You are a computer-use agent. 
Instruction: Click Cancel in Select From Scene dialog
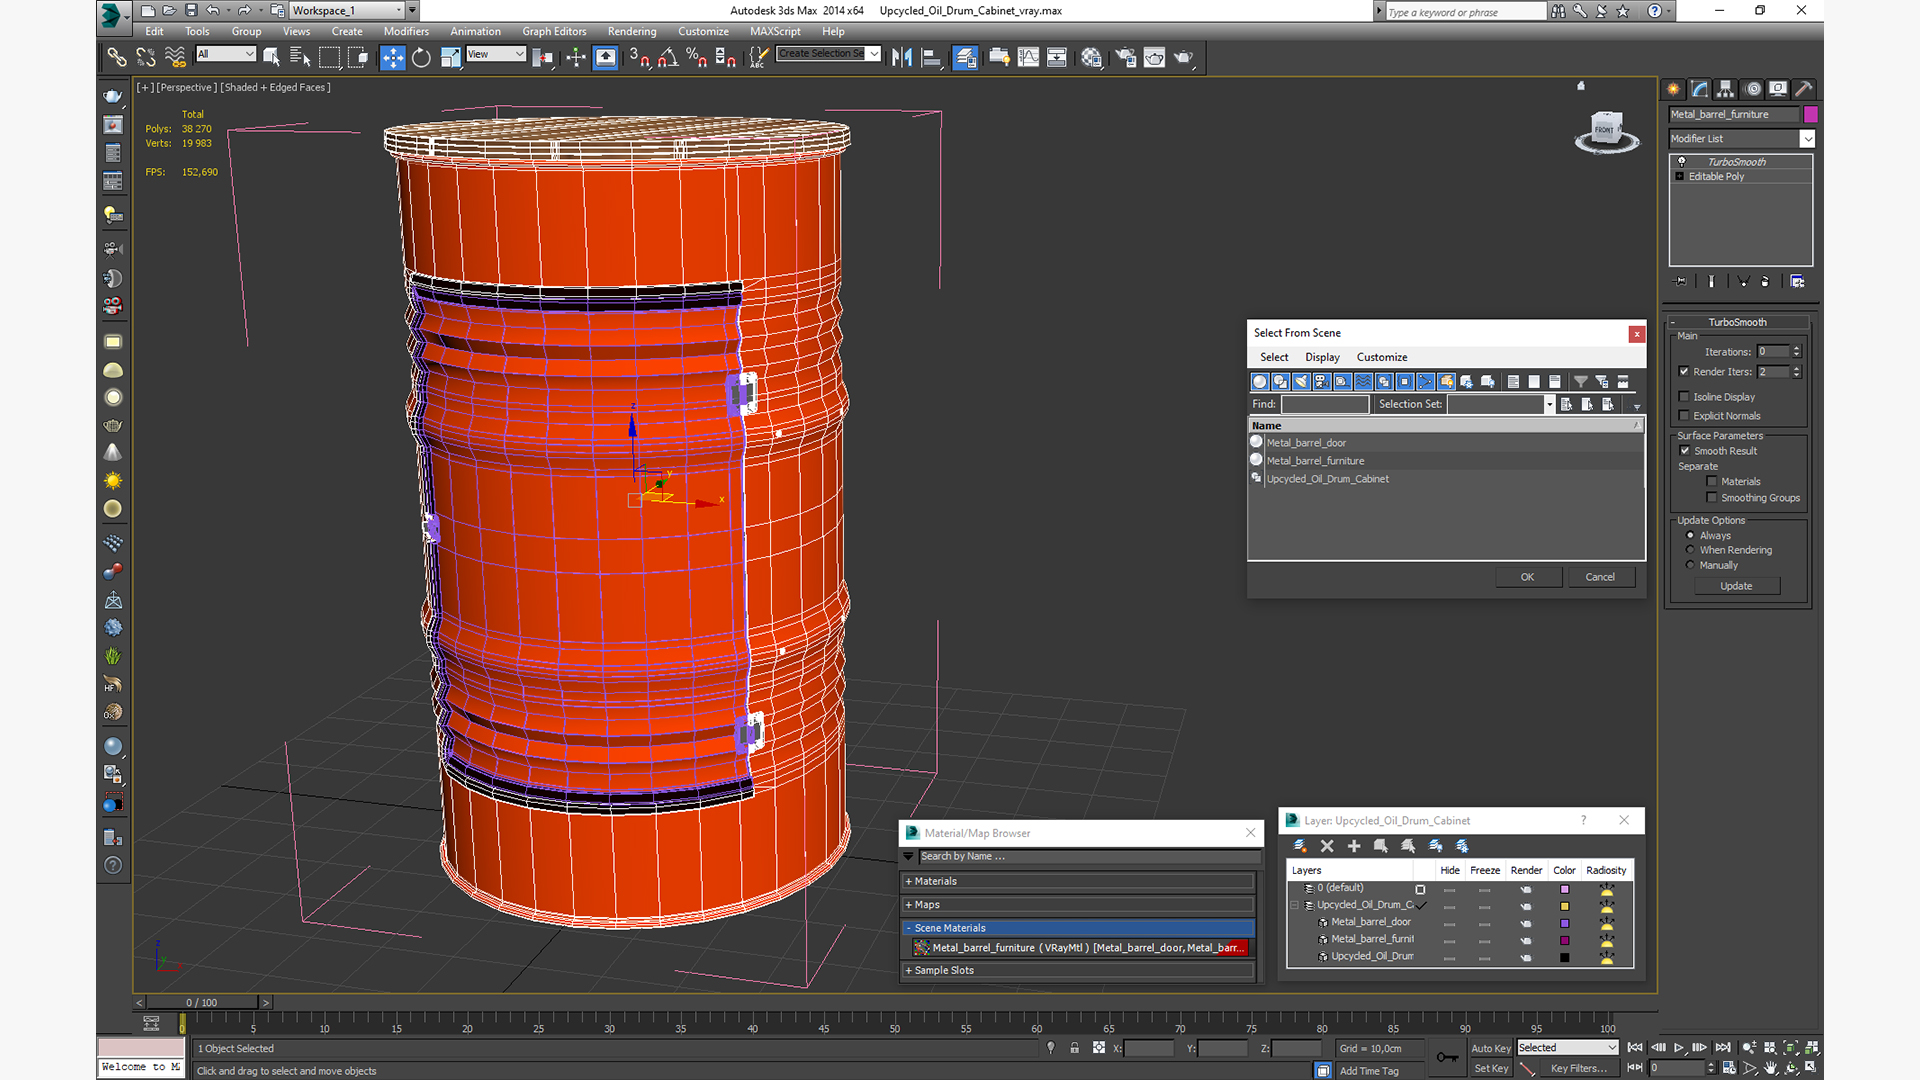1600,577
